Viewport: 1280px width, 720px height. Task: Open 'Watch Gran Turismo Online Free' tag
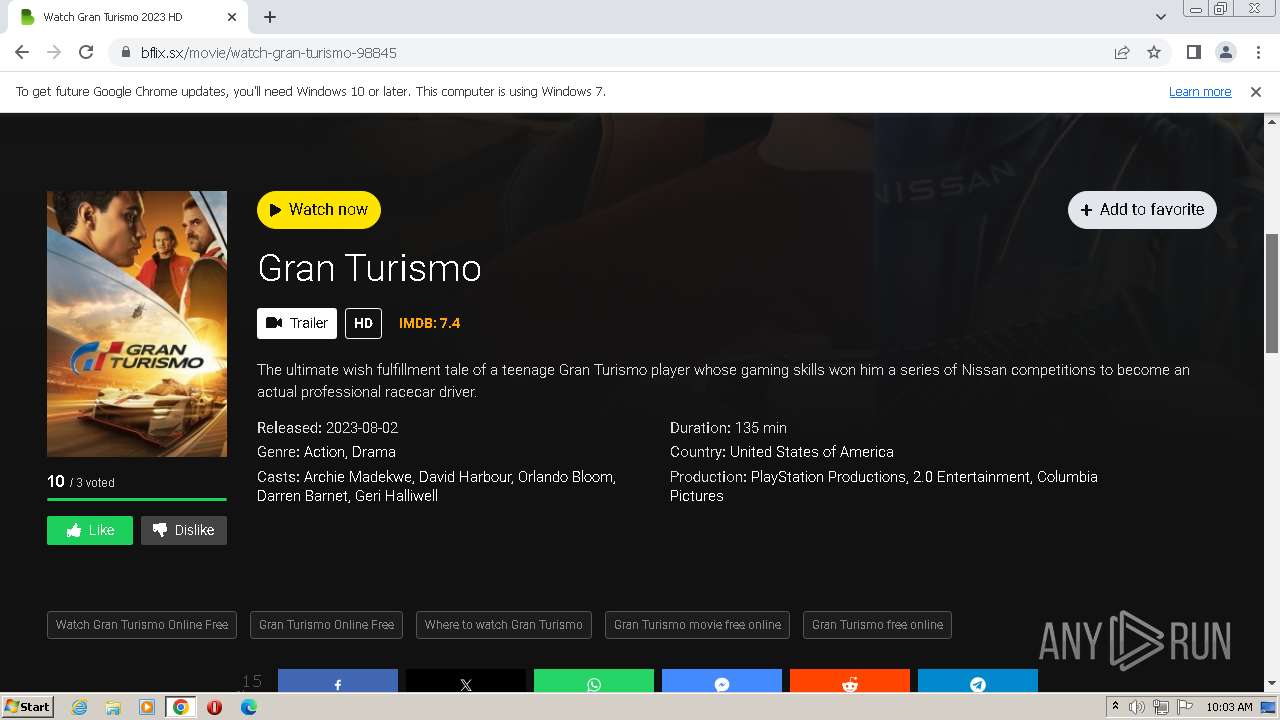142,625
